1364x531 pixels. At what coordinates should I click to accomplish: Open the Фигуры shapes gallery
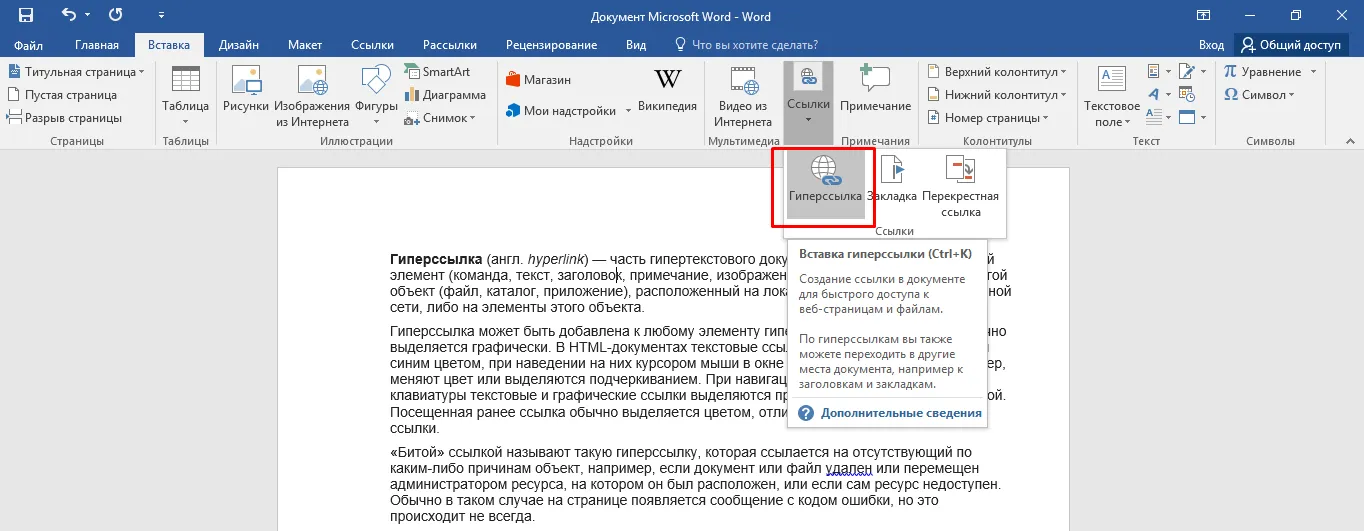[376, 96]
